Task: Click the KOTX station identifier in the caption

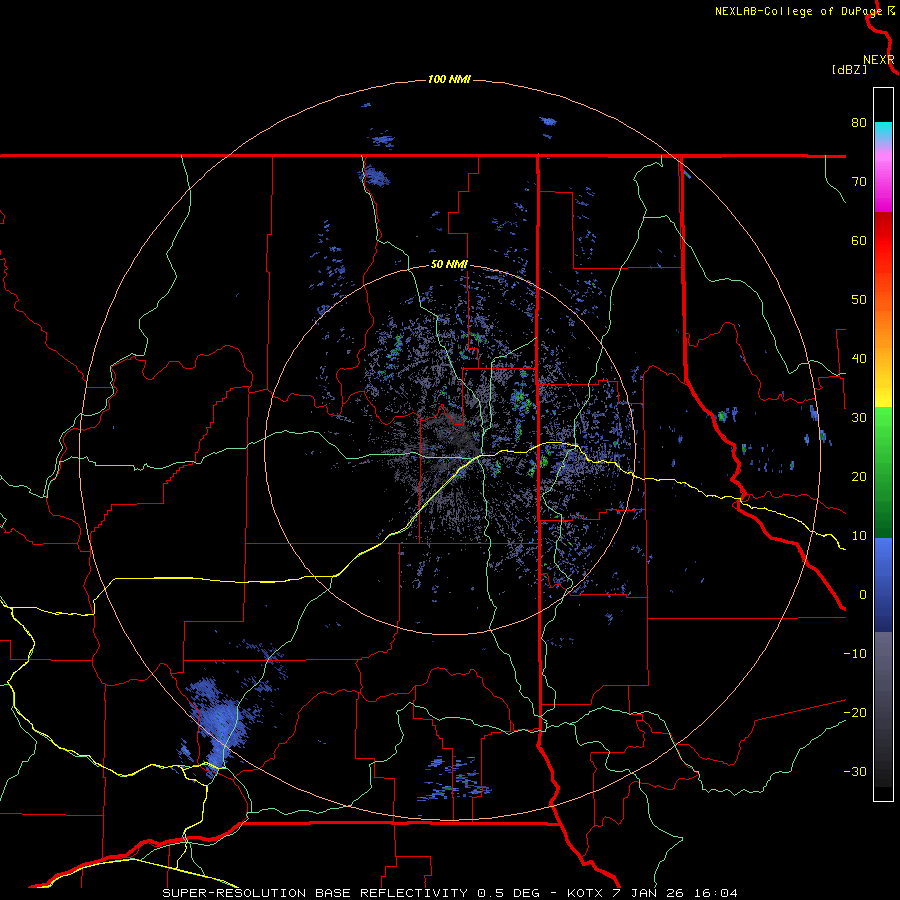Action: pos(585,893)
